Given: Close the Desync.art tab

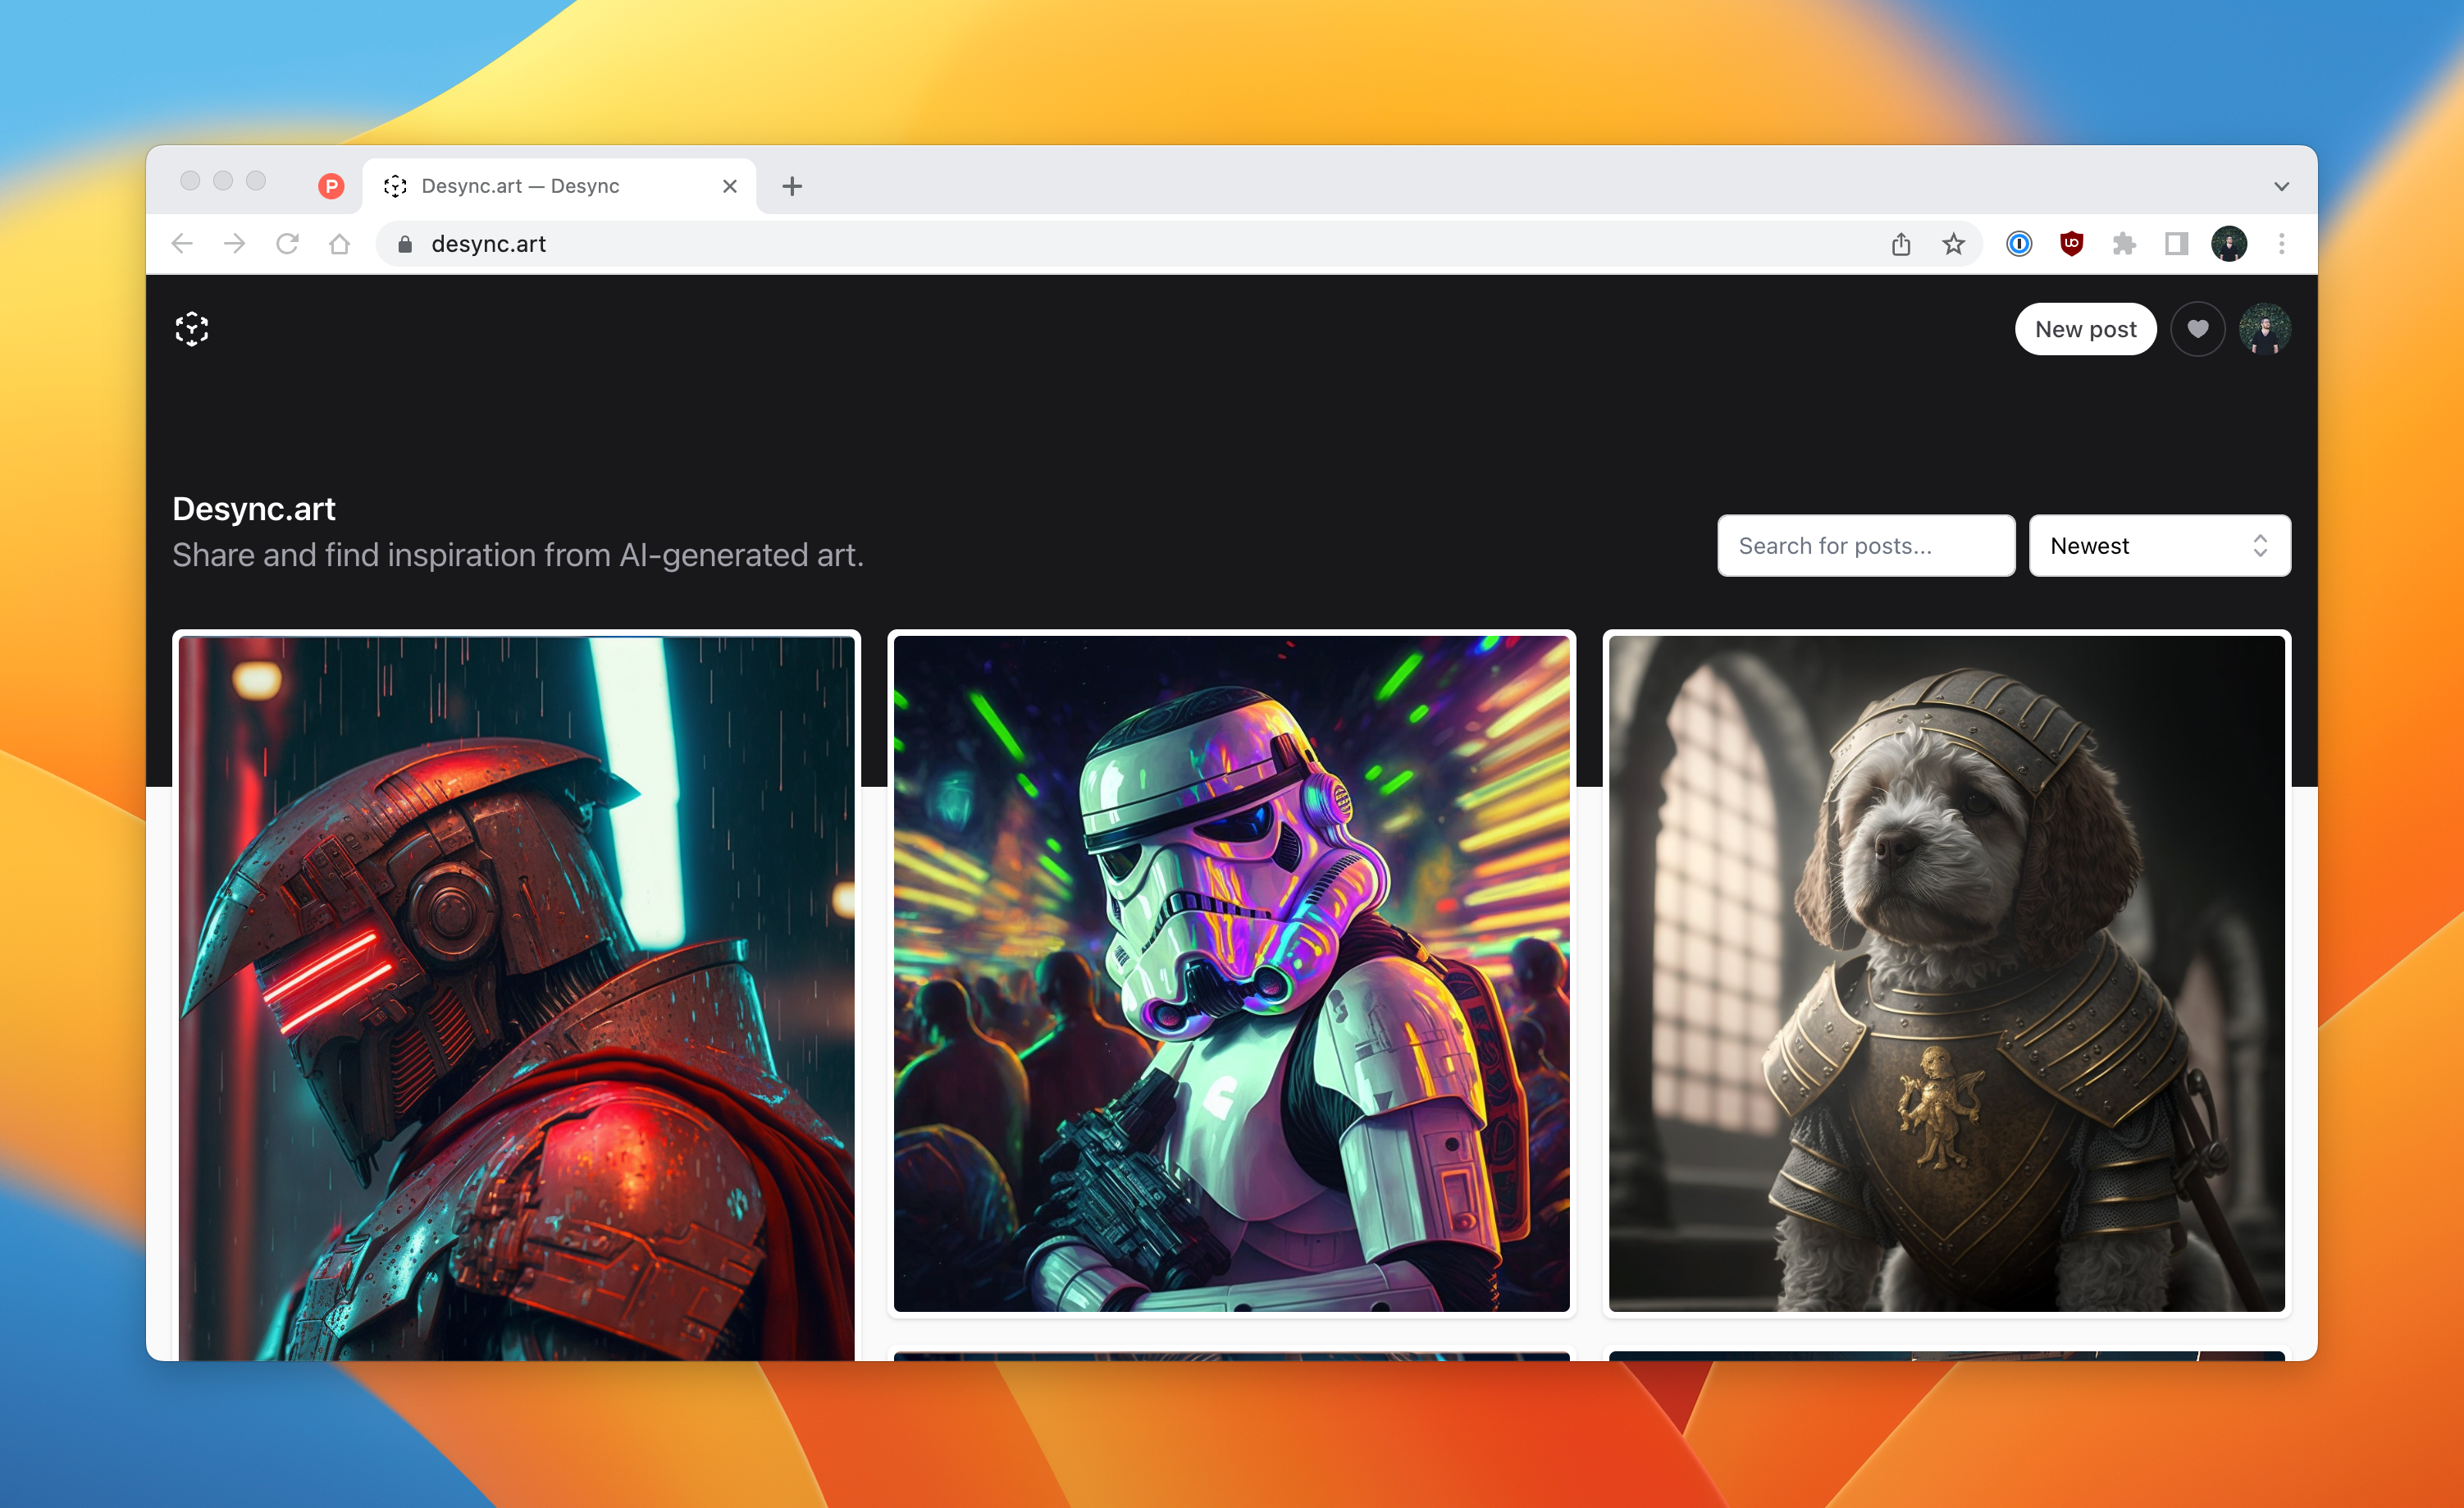Looking at the screenshot, I should click(730, 186).
